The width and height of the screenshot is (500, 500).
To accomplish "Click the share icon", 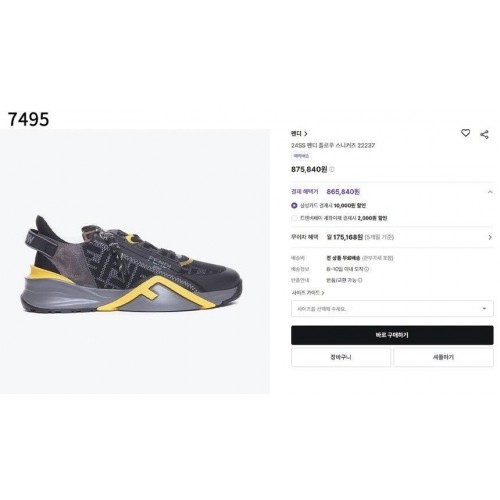I will tap(484, 134).
